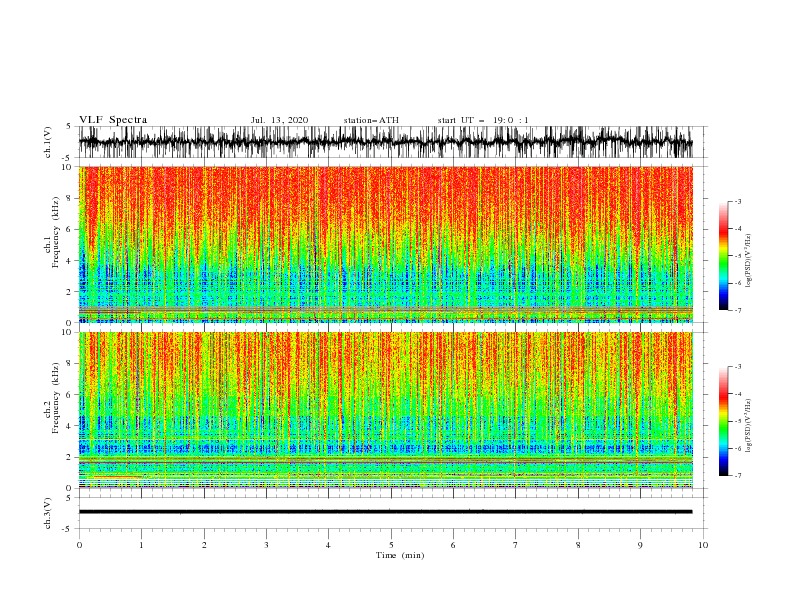Click the ch.3(V) axis label
The width and height of the screenshot is (792, 612).
tap(48, 513)
